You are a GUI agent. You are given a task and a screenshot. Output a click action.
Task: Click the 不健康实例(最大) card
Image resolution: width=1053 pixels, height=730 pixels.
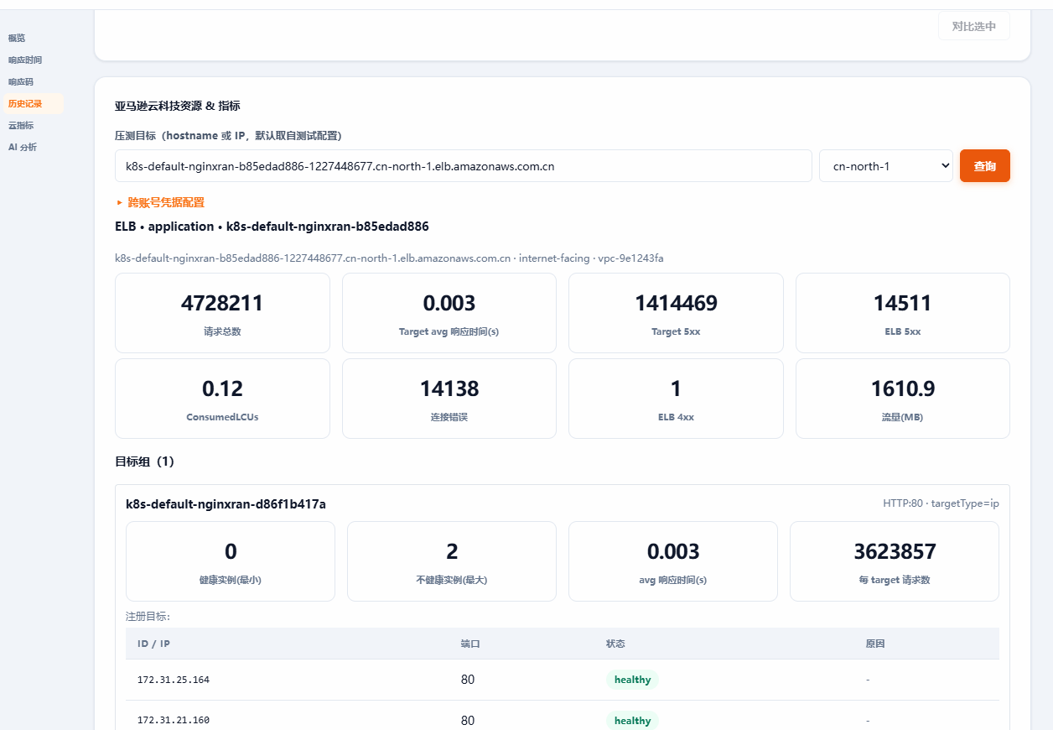tap(451, 561)
